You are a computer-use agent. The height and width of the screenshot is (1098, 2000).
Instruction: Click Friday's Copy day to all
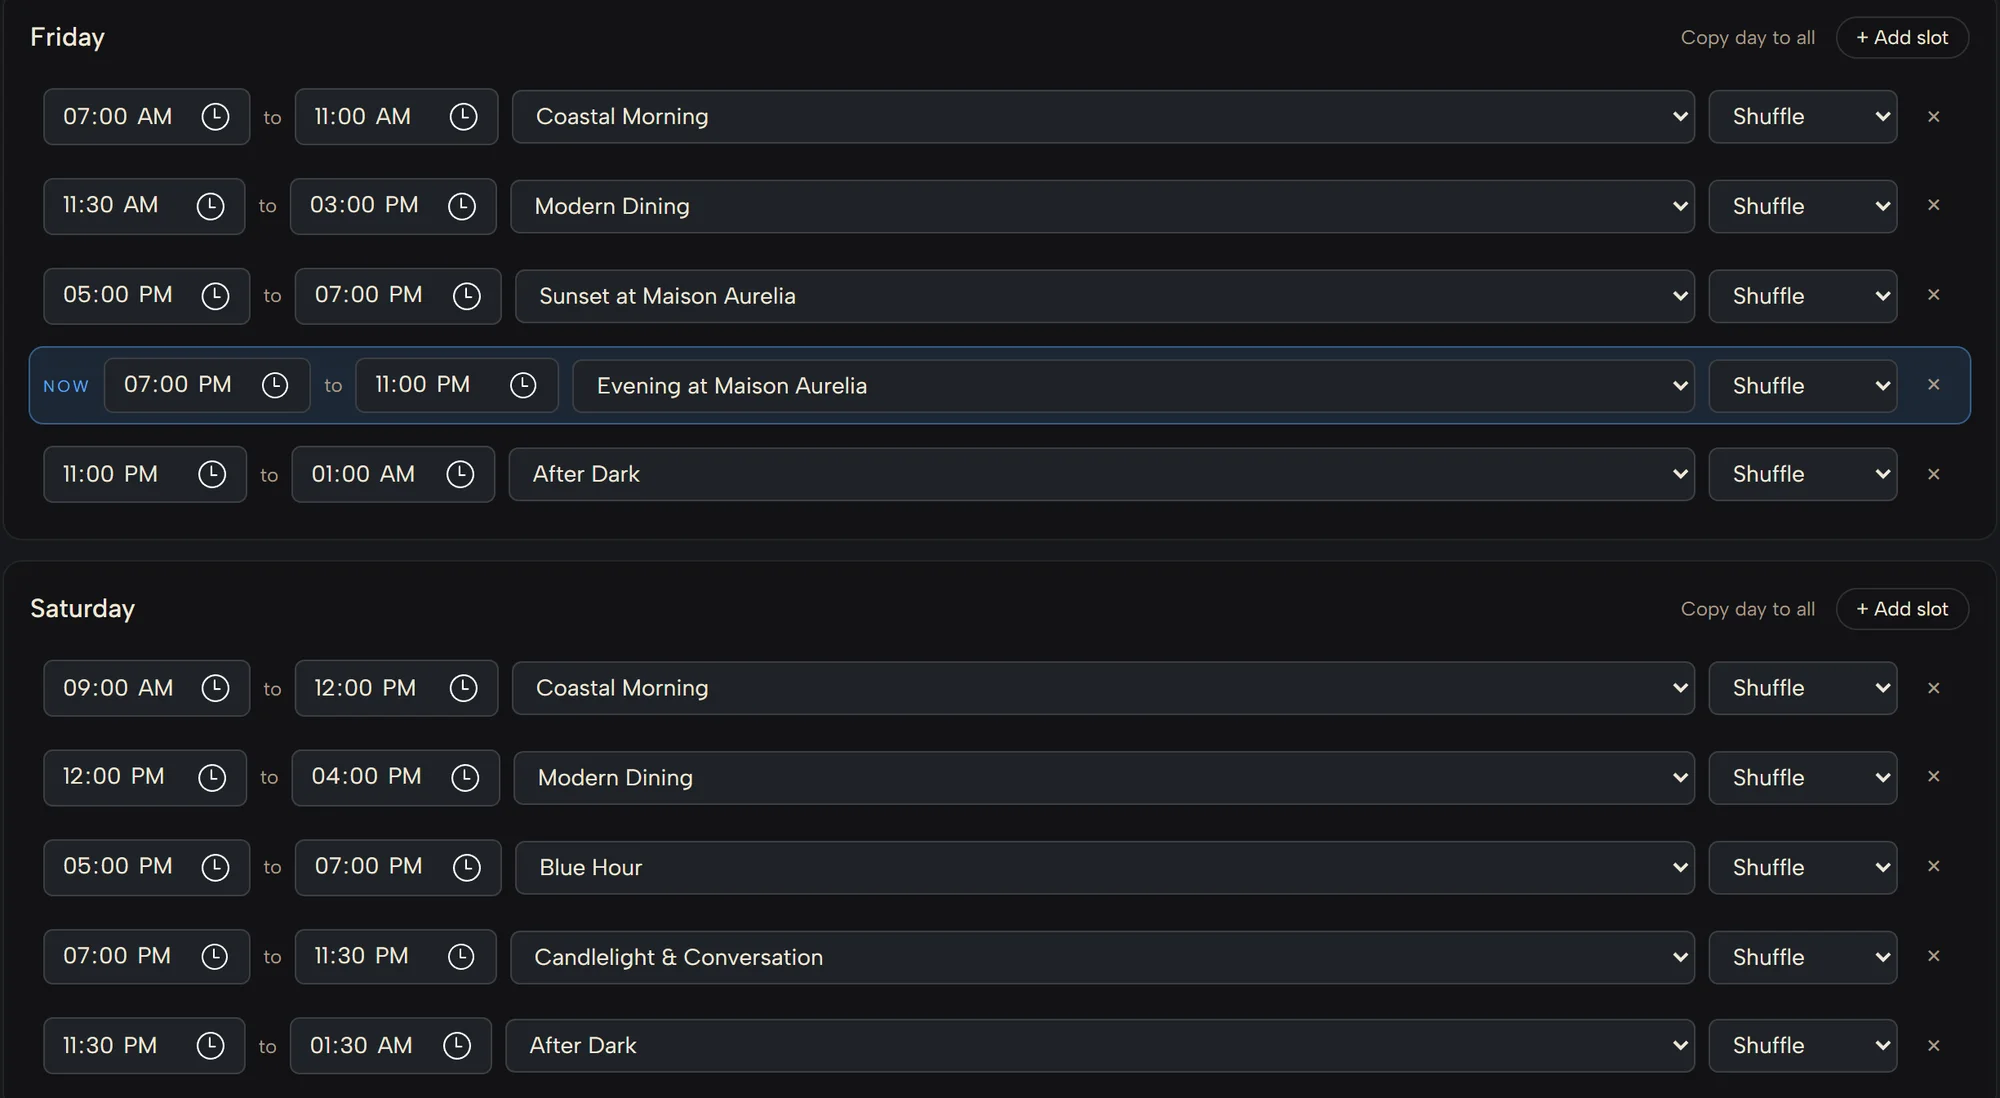pos(1747,38)
